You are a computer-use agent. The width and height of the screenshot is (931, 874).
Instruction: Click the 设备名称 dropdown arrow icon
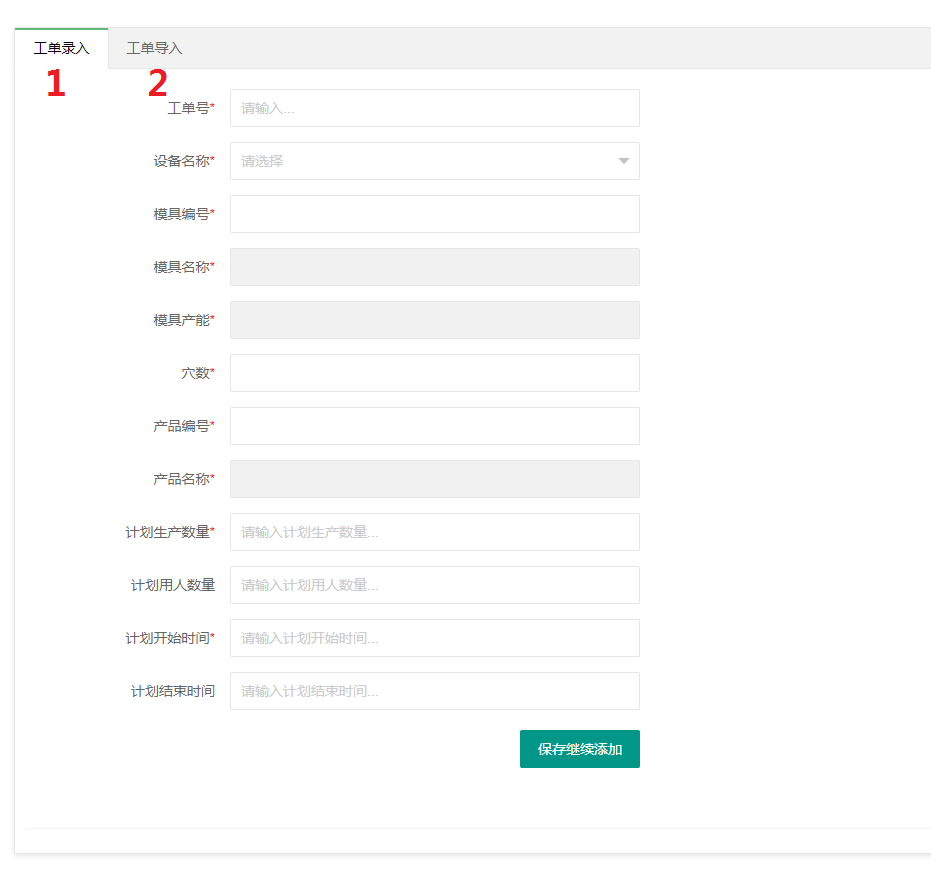coord(623,161)
